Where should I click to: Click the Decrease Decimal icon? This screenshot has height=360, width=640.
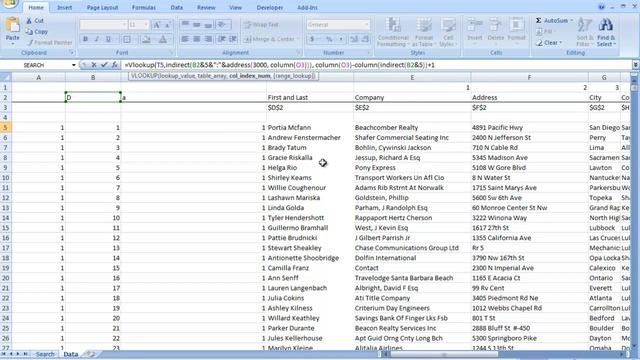click(x=365, y=39)
